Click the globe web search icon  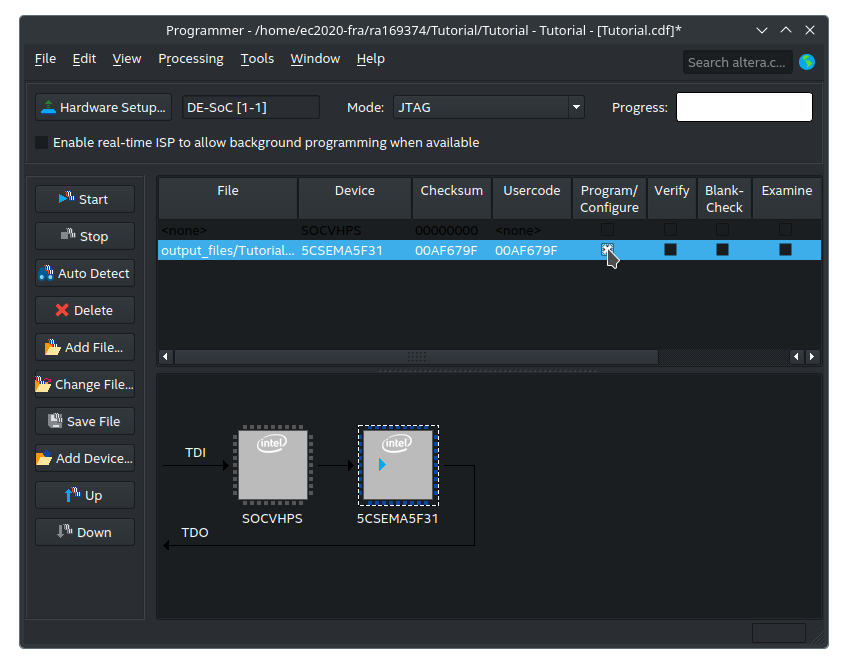coord(807,62)
